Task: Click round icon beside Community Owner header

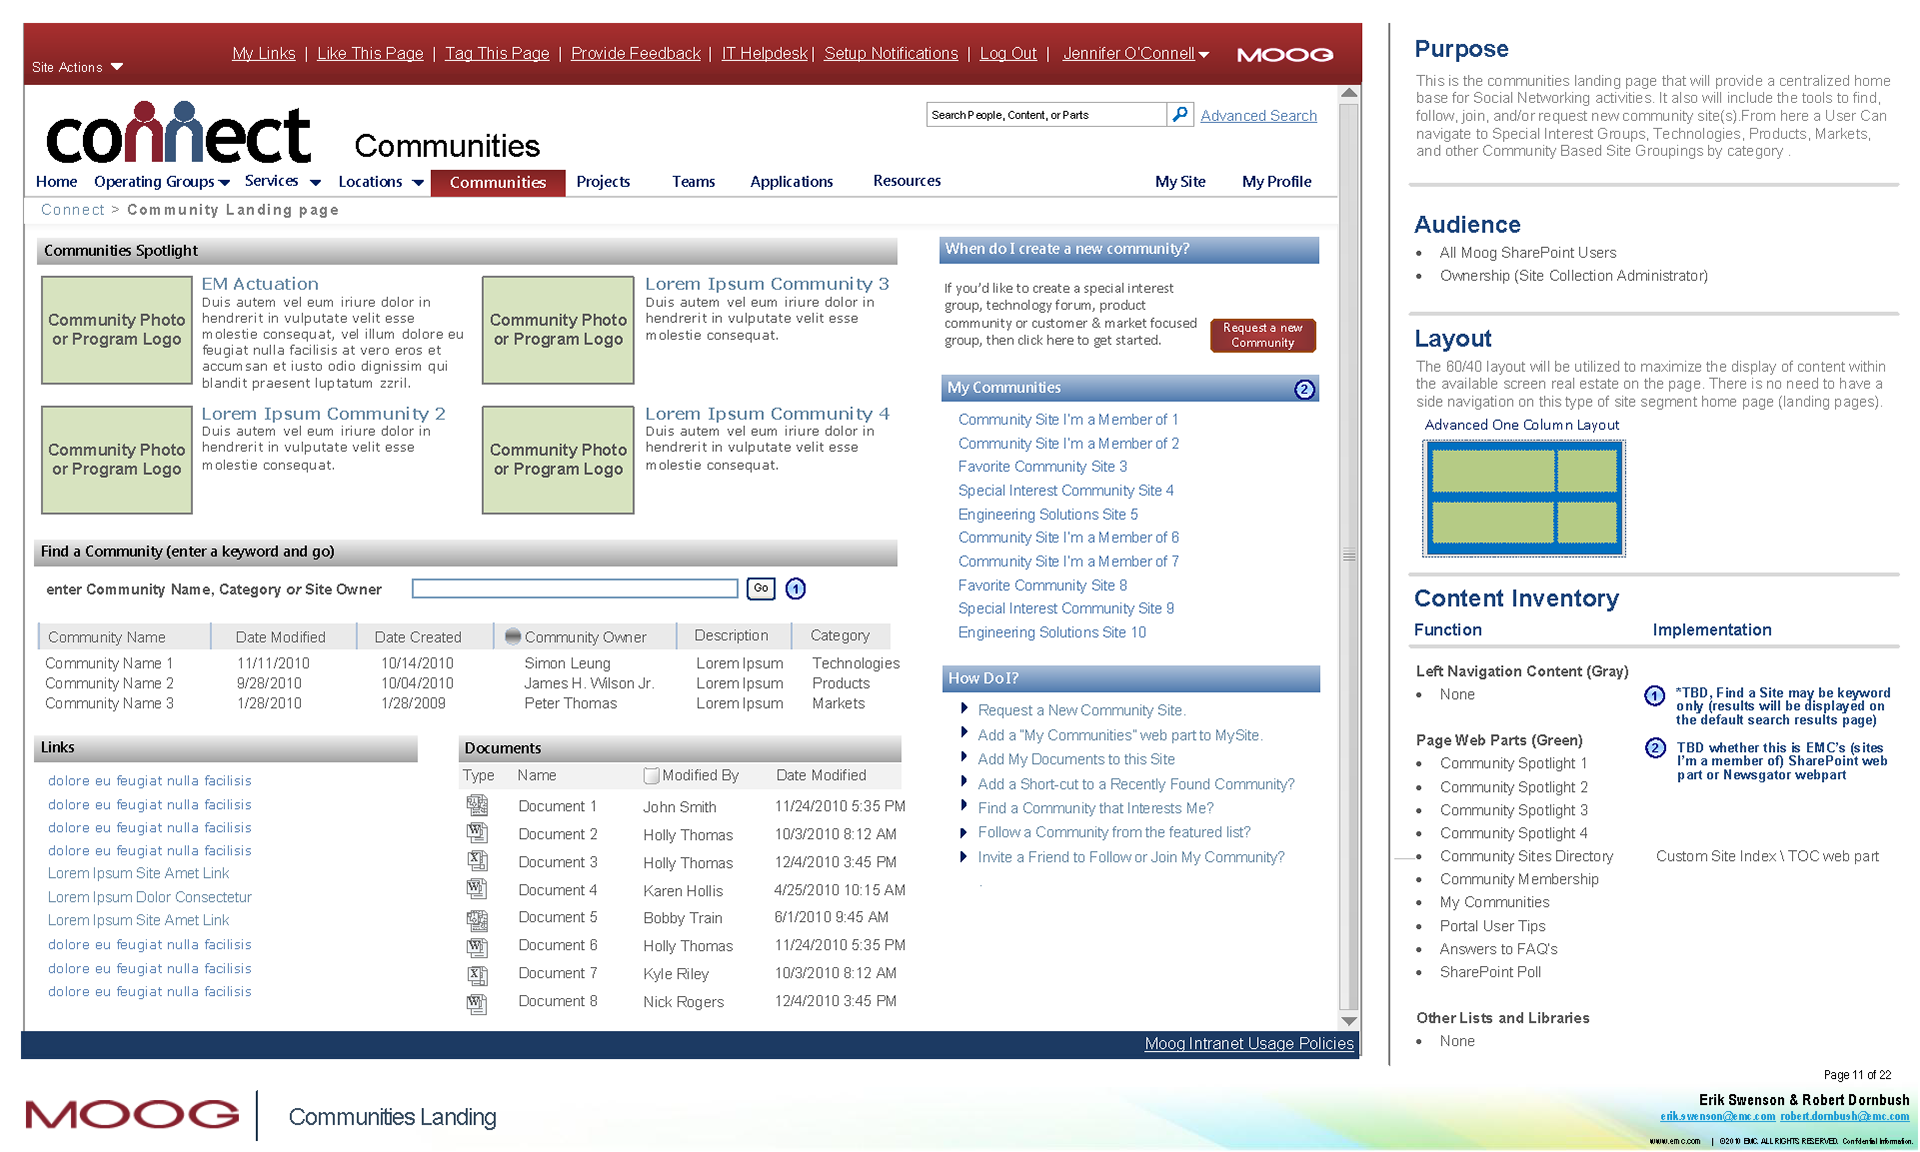Action: (x=512, y=636)
